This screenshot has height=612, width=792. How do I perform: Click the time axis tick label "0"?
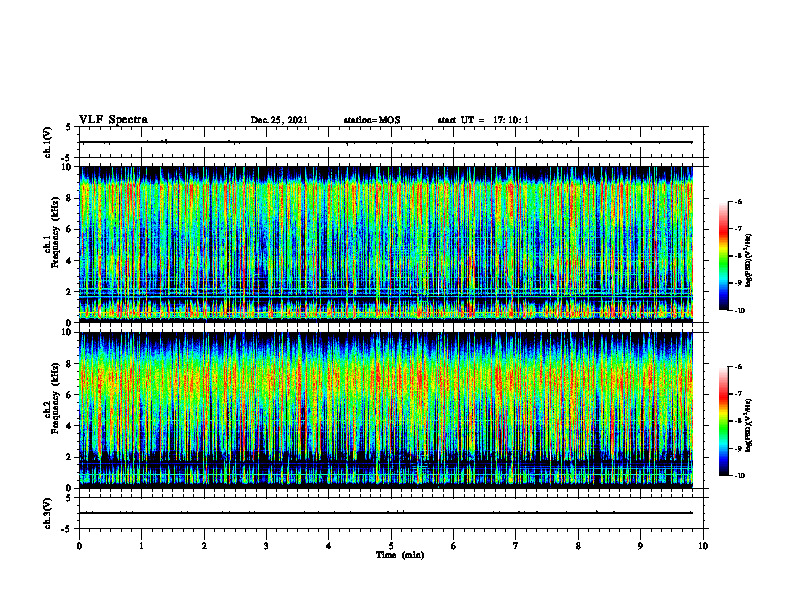click(x=79, y=546)
